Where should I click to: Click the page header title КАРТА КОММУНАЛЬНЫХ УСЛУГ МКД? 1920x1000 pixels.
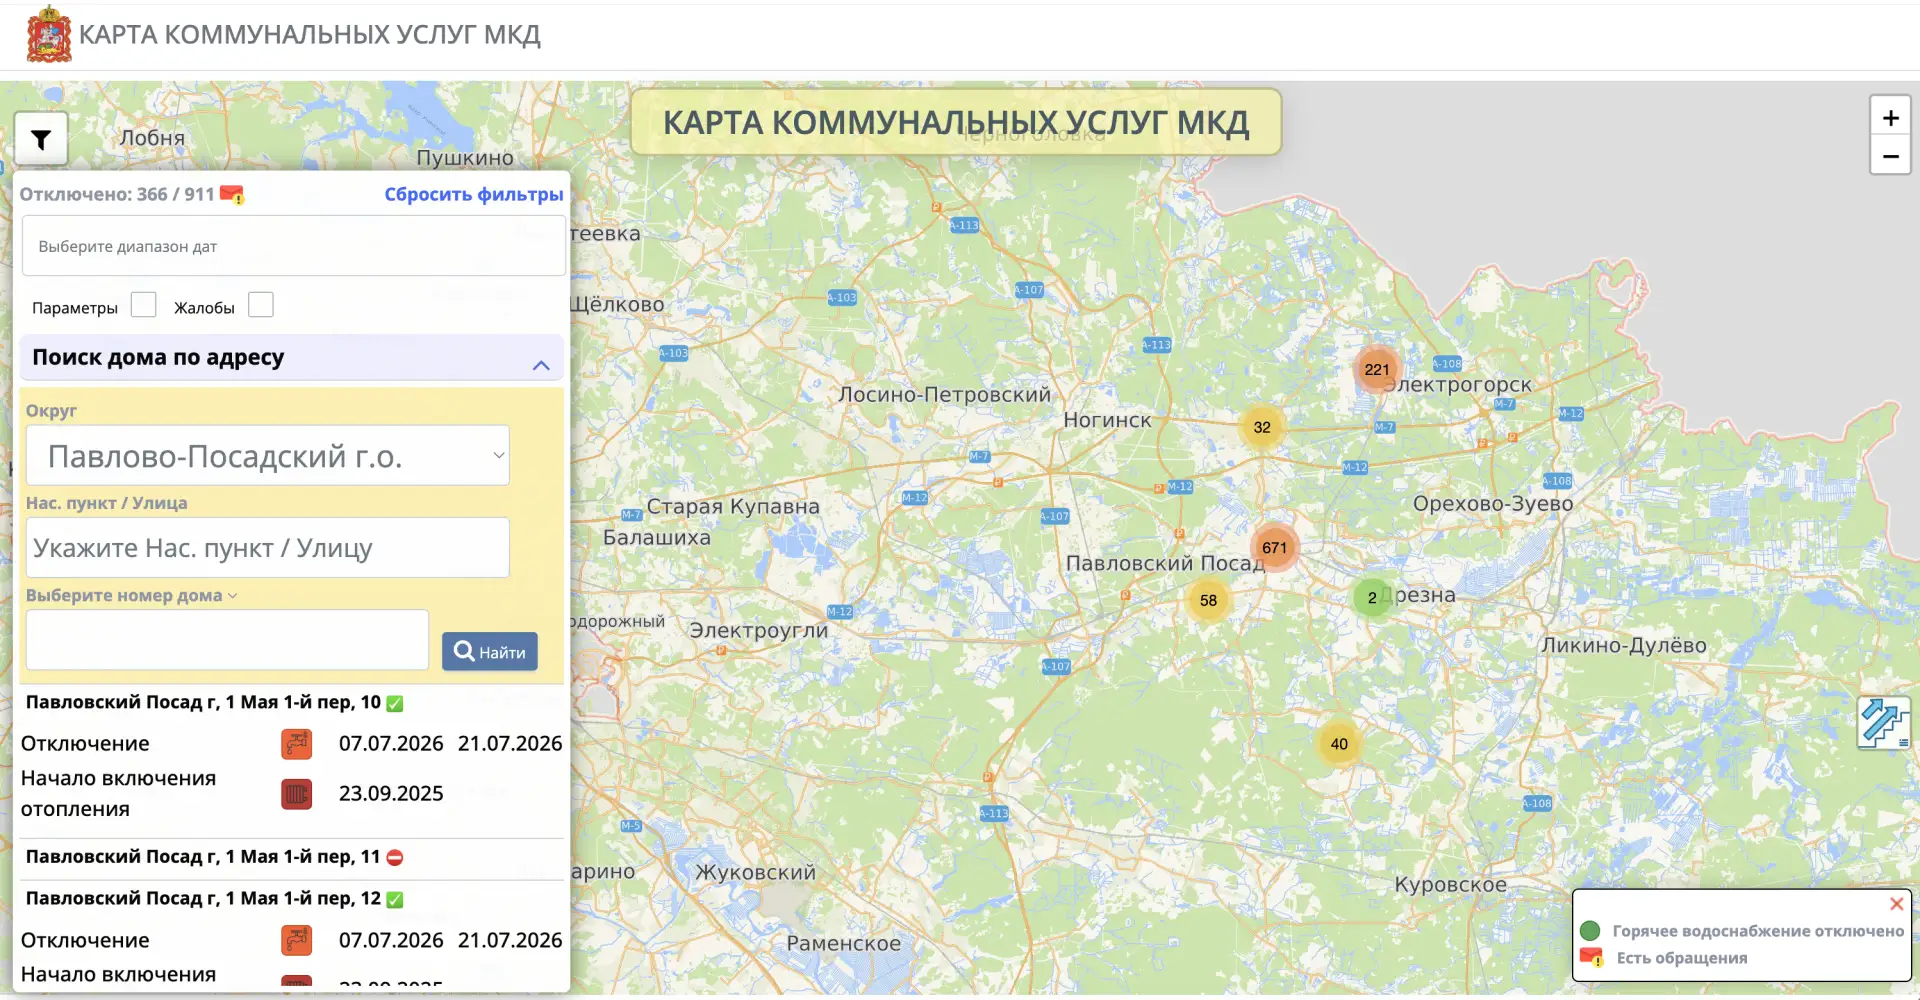coord(310,35)
